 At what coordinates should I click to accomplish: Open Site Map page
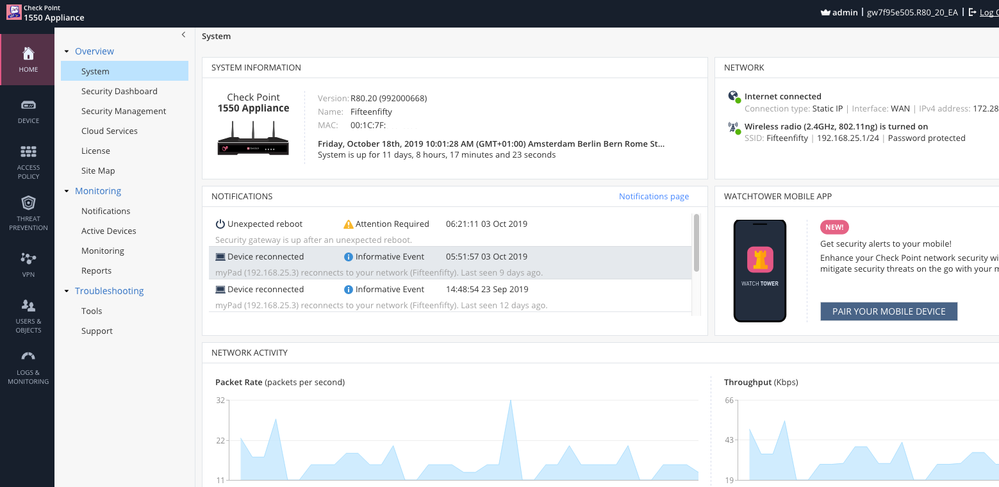(x=98, y=171)
